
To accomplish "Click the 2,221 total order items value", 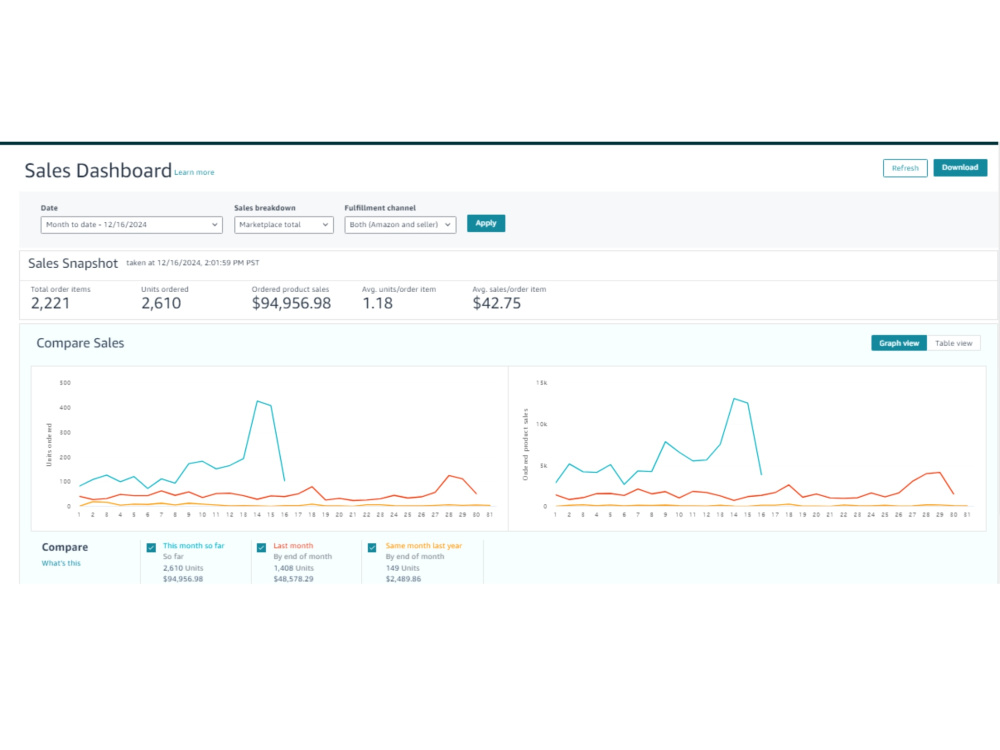I will (x=50, y=304).
